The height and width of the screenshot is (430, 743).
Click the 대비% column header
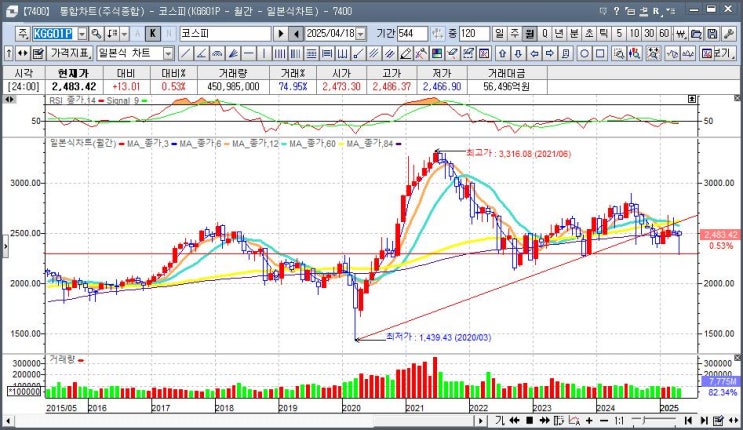173,73
